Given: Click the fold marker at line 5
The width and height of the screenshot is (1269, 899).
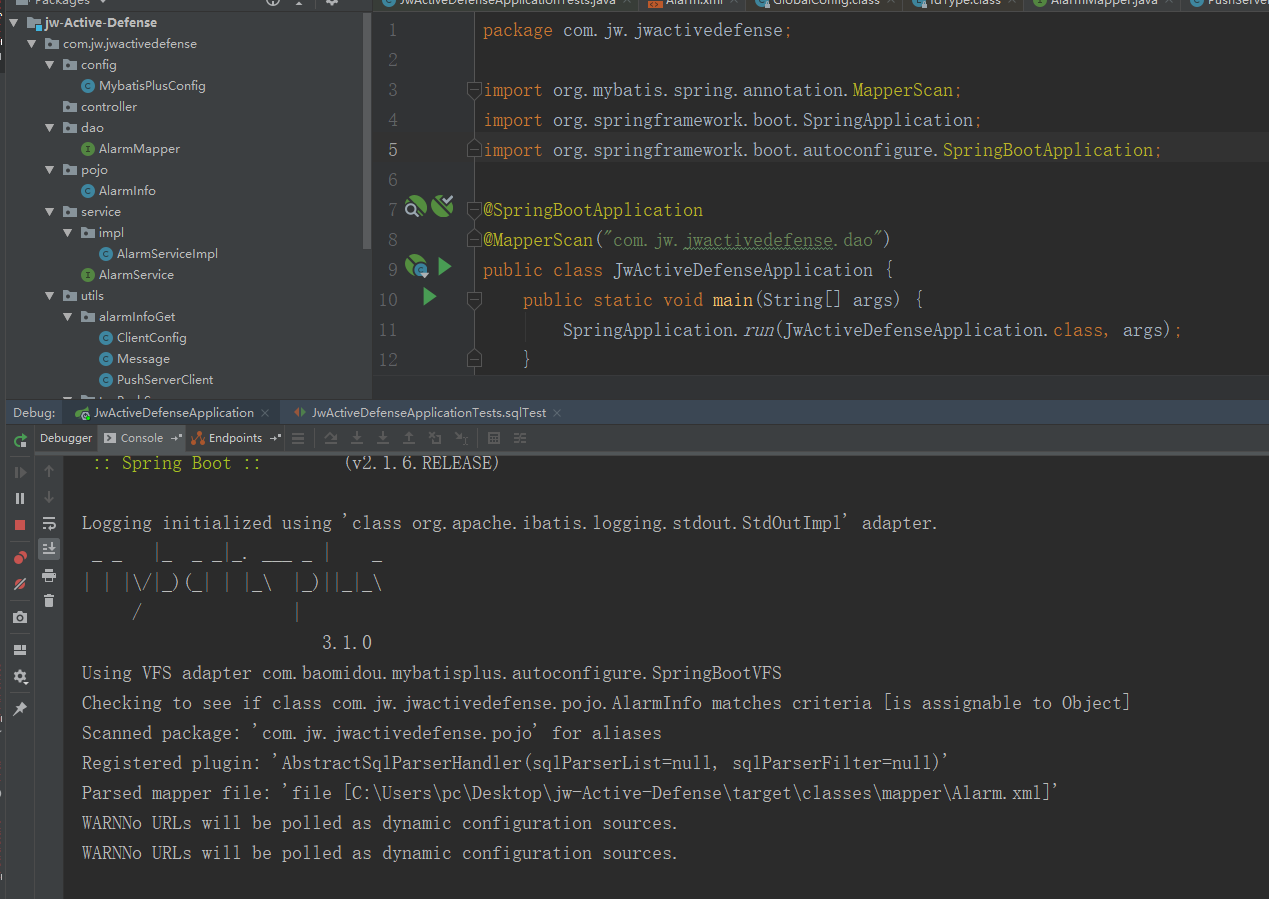Looking at the screenshot, I should point(474,150).
